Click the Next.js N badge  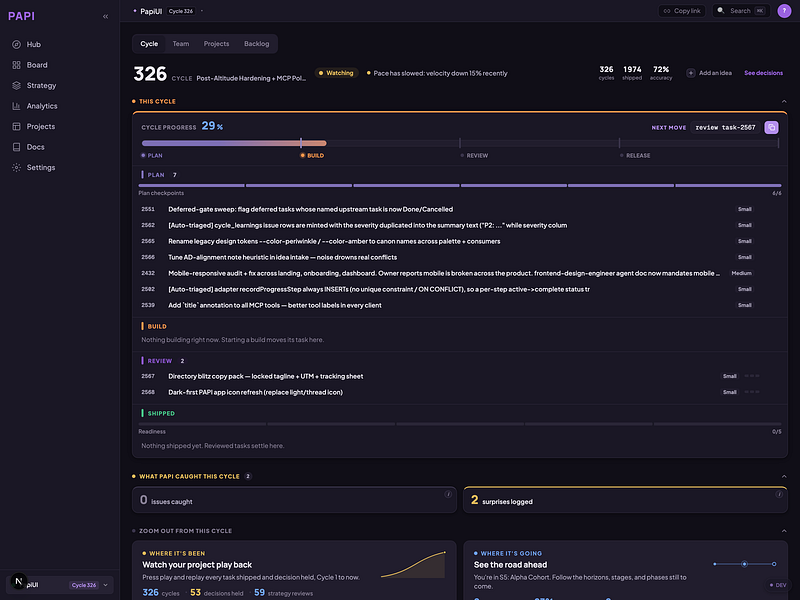click(x=19, y=581)
